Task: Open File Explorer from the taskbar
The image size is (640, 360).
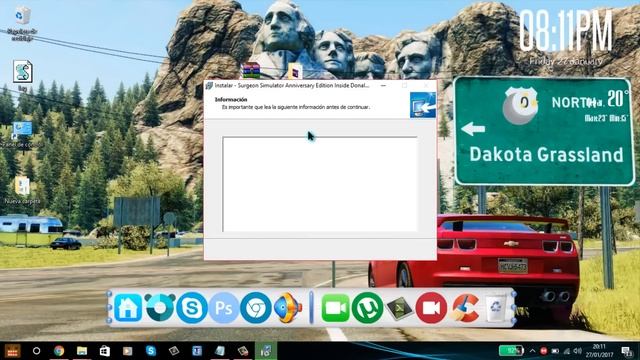Action: coord(82,351)
